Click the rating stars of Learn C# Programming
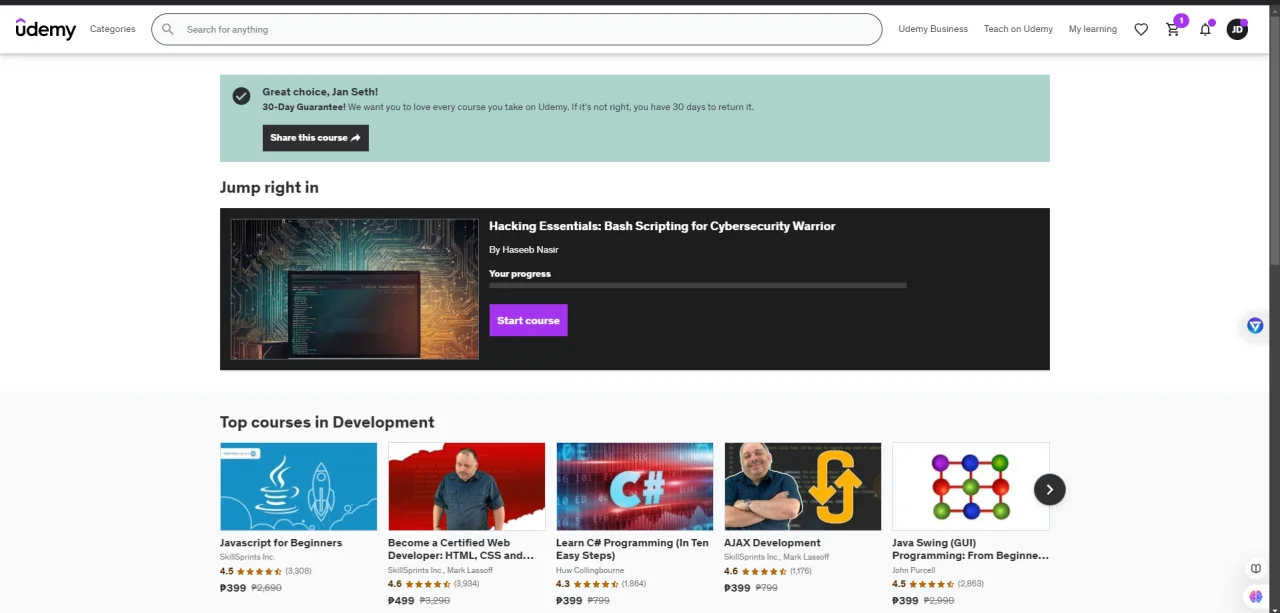Viewport: 1280px width, 613px height. pyautogui.click(x=595, y=583)
